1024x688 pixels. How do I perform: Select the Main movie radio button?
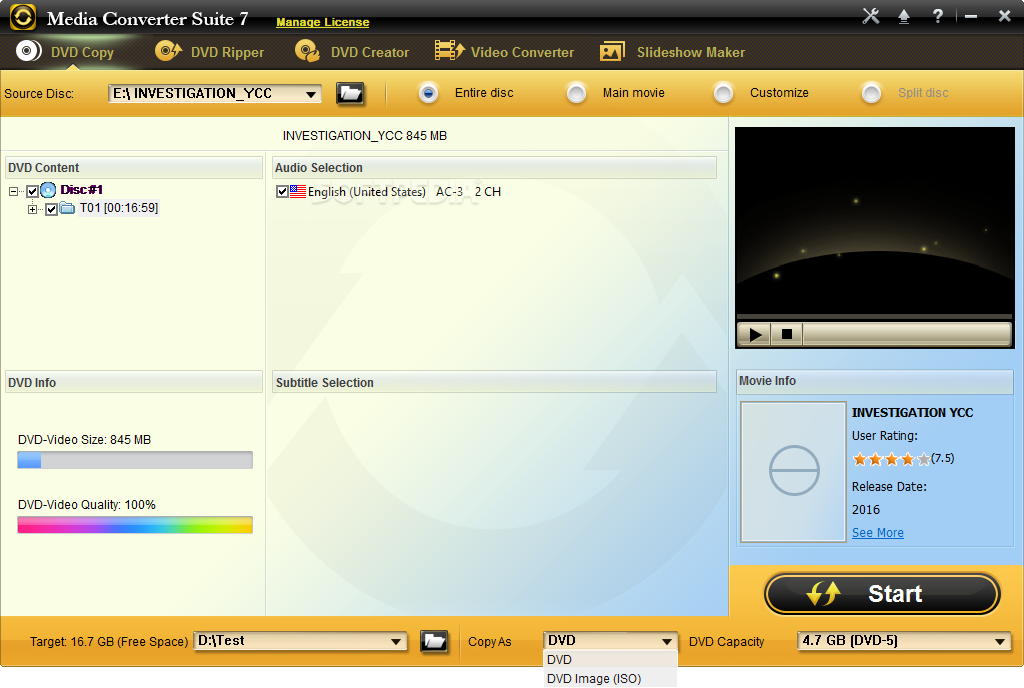click(x=576, y=93)
